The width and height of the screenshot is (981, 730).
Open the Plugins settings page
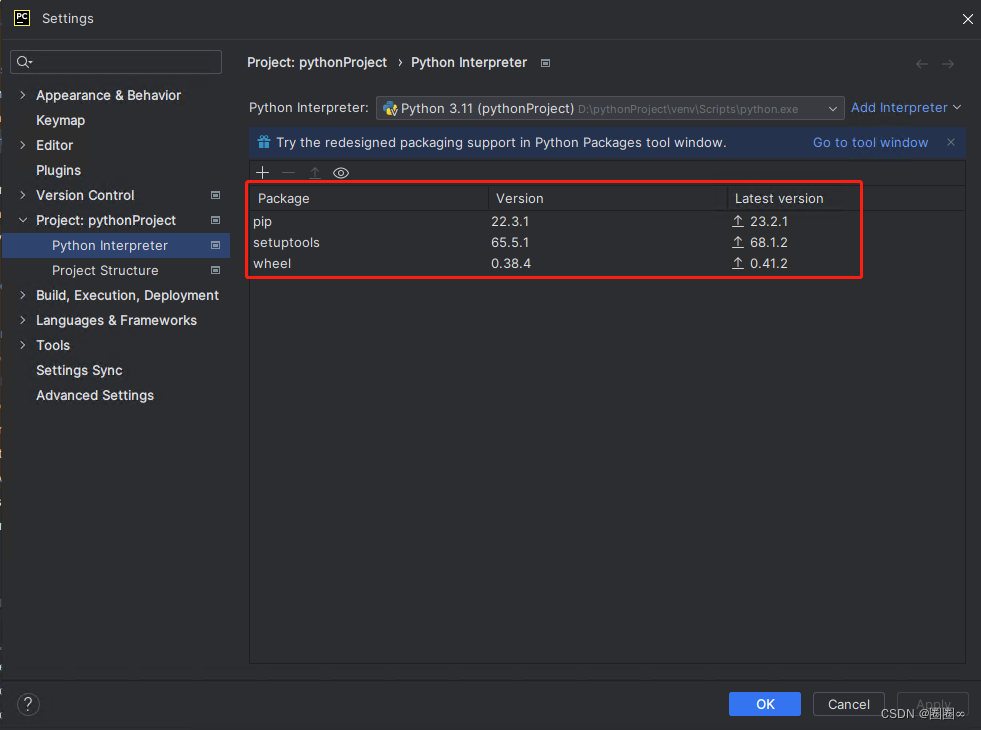pos(58,170)
